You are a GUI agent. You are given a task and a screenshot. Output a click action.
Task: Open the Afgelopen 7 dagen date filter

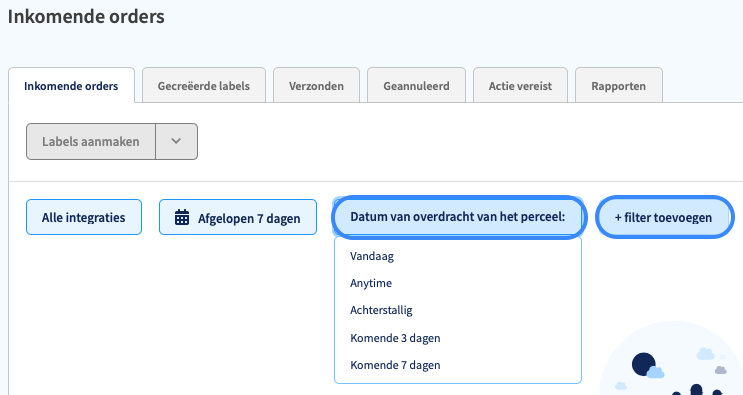pos(238,217)
